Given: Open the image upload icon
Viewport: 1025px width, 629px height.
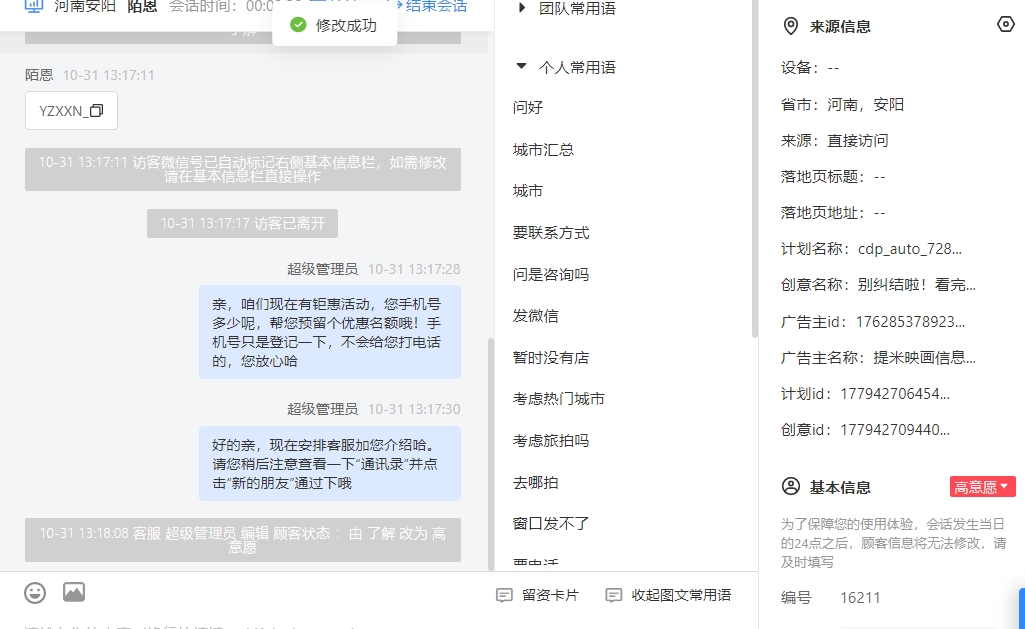Looking at the screenshot, I should pyautogui.click(x=74, y=592).
